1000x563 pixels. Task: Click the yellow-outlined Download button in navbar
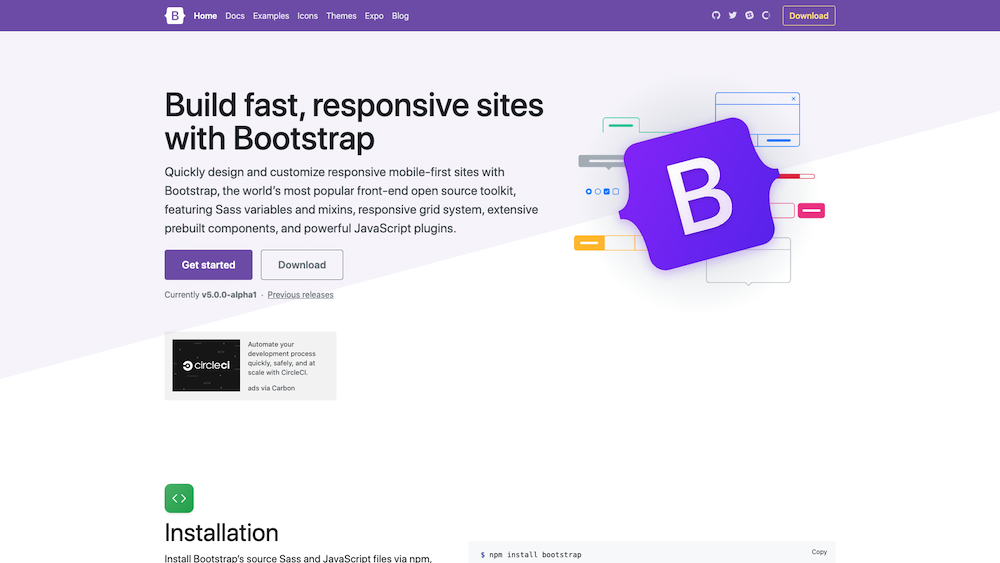click(809, 16)
